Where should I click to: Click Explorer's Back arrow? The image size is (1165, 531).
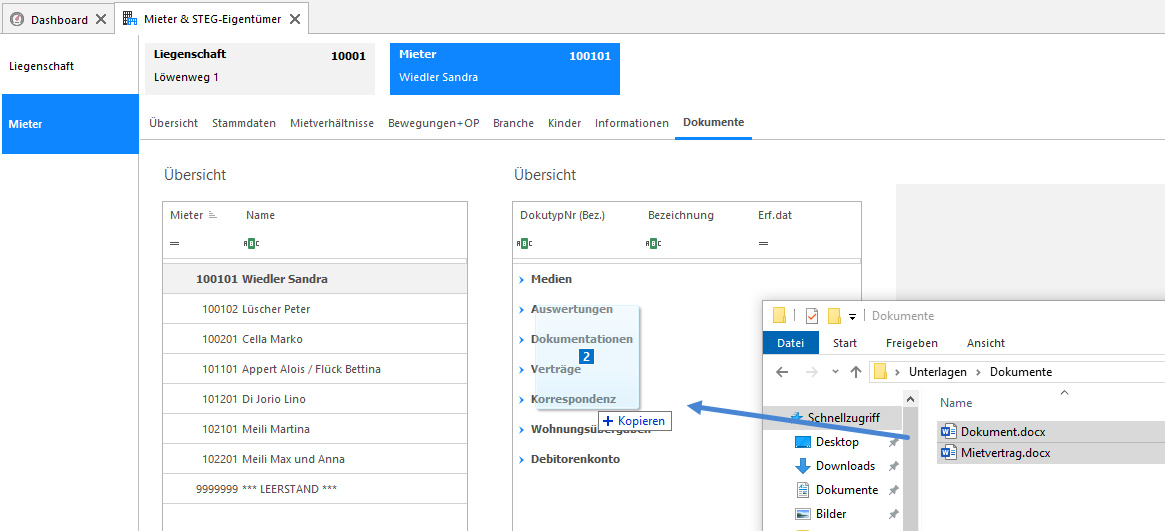point(781,371)
